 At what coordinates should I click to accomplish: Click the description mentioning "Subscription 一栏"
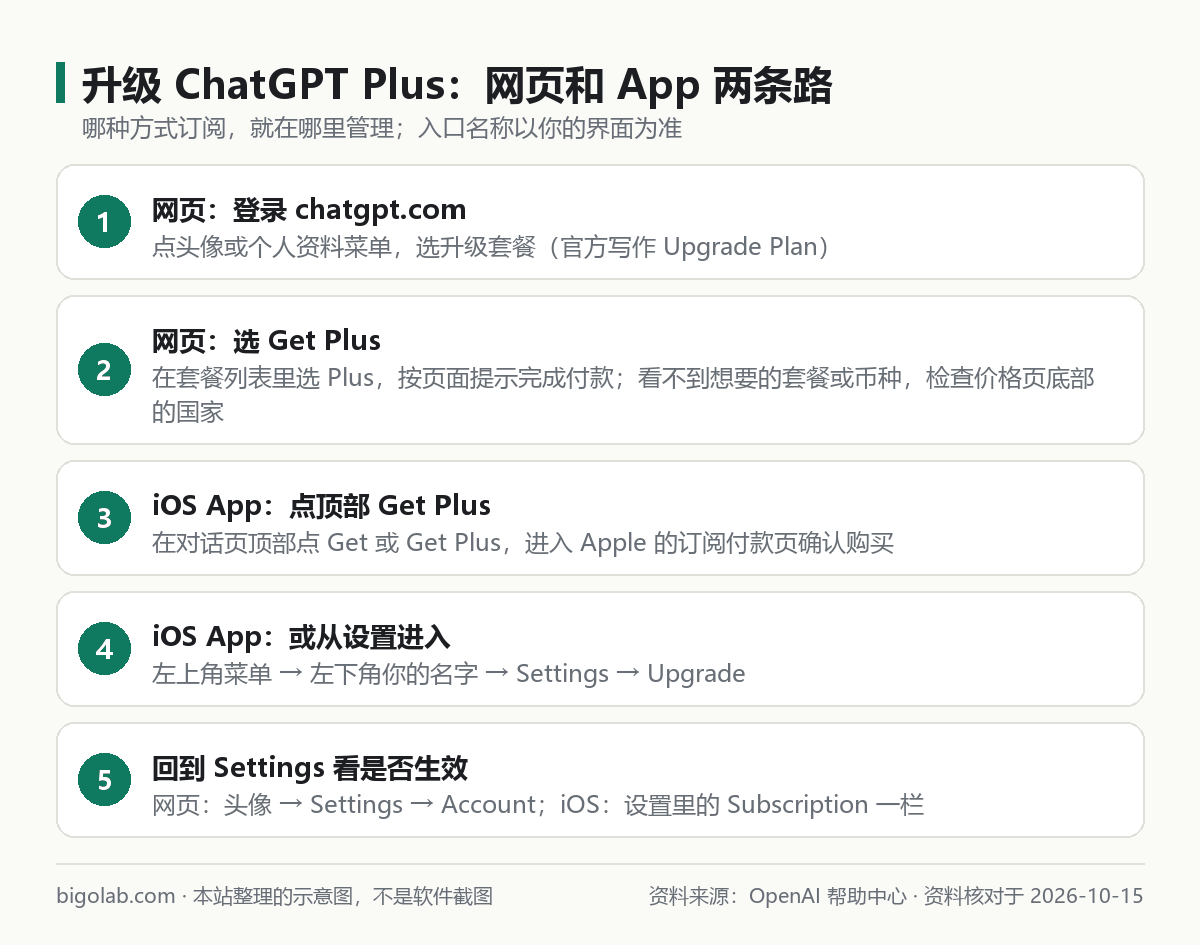[538, 804]
